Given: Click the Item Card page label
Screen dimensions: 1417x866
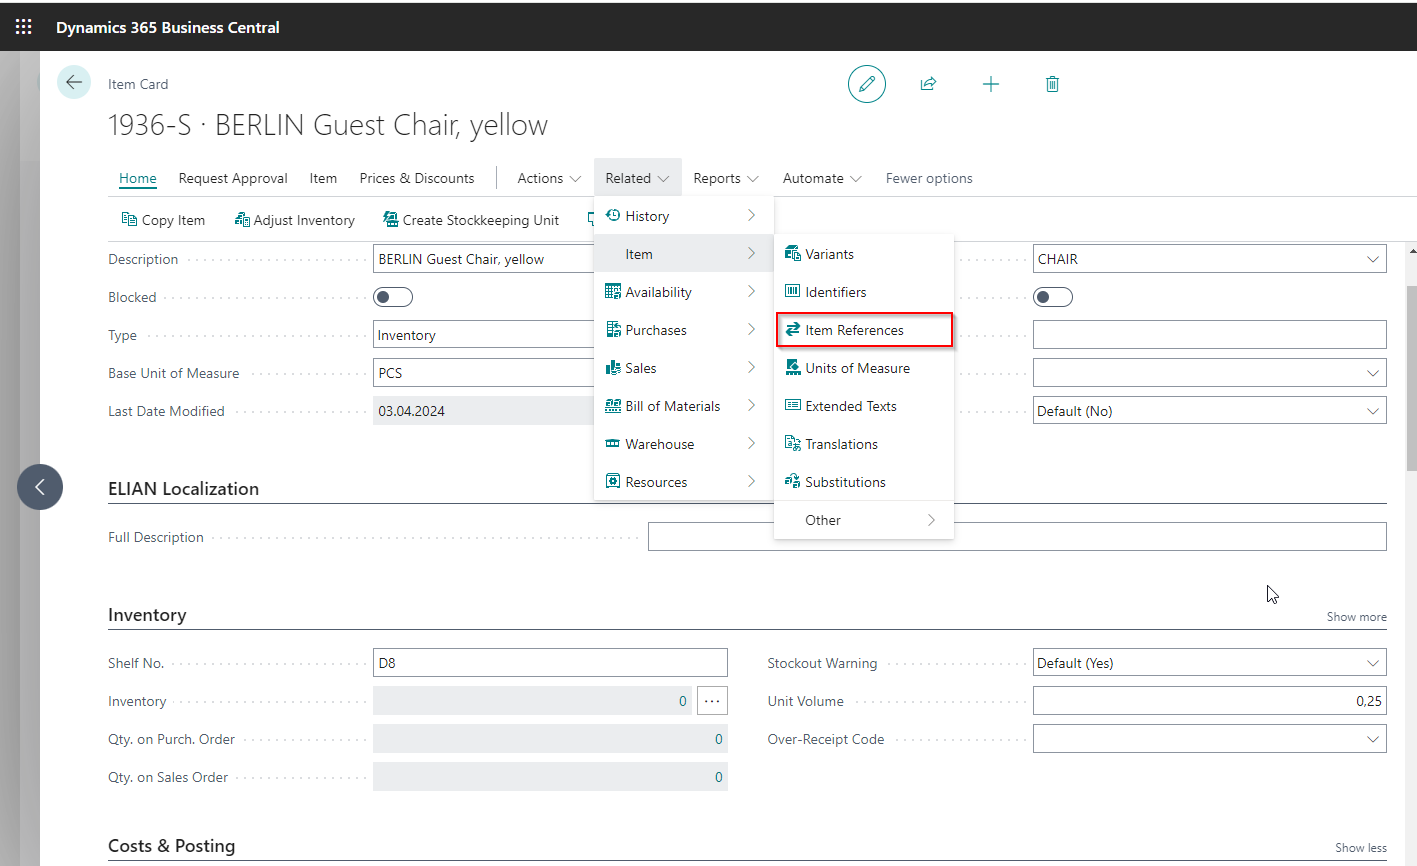Looking at the screenshot, I should tap(138, 84).
